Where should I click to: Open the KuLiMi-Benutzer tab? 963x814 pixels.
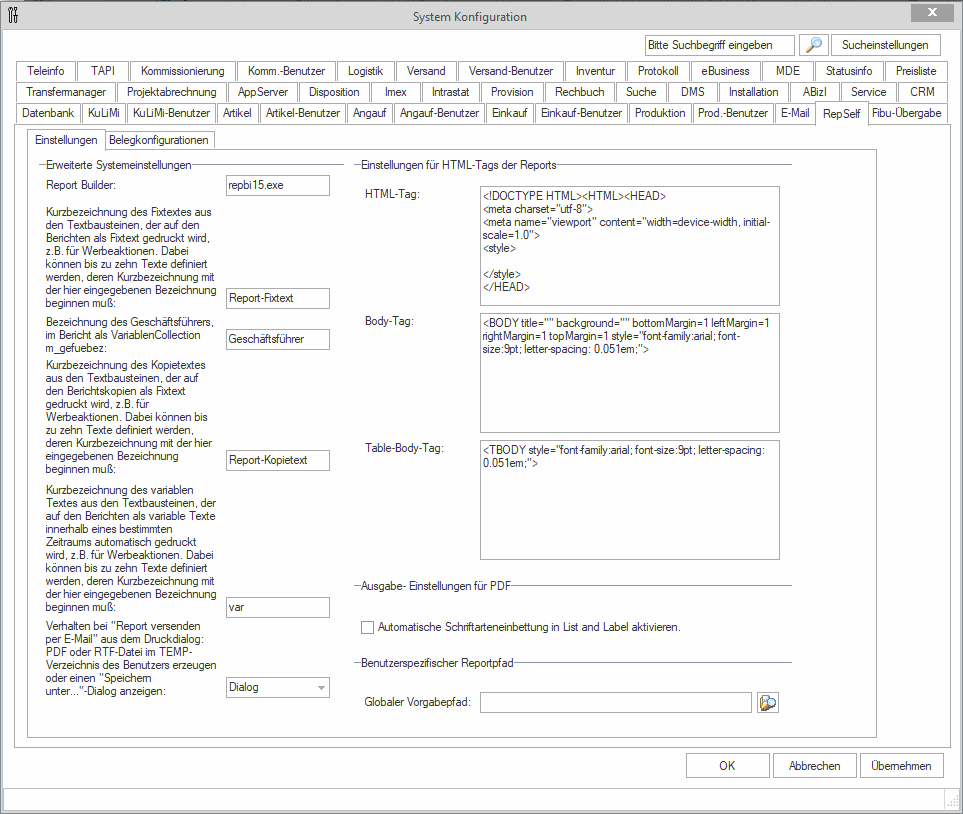[x=171, y=114]
